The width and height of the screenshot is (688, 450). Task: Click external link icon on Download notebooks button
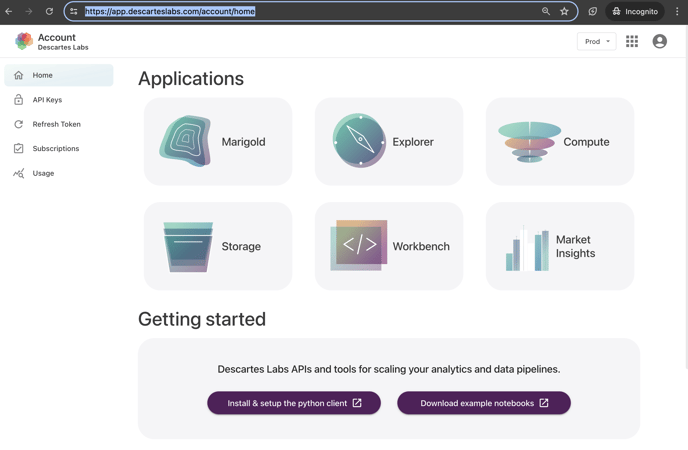(x=544, y=403)
